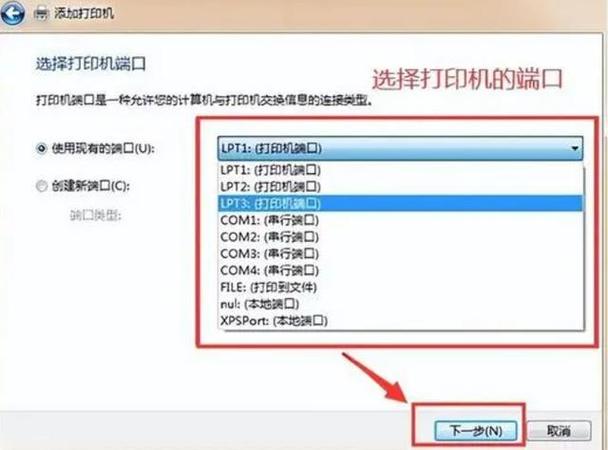The height and width of the screenshot is (450, 608).
Task: Pick COM4 serial port option
Action: click(401, 270)
